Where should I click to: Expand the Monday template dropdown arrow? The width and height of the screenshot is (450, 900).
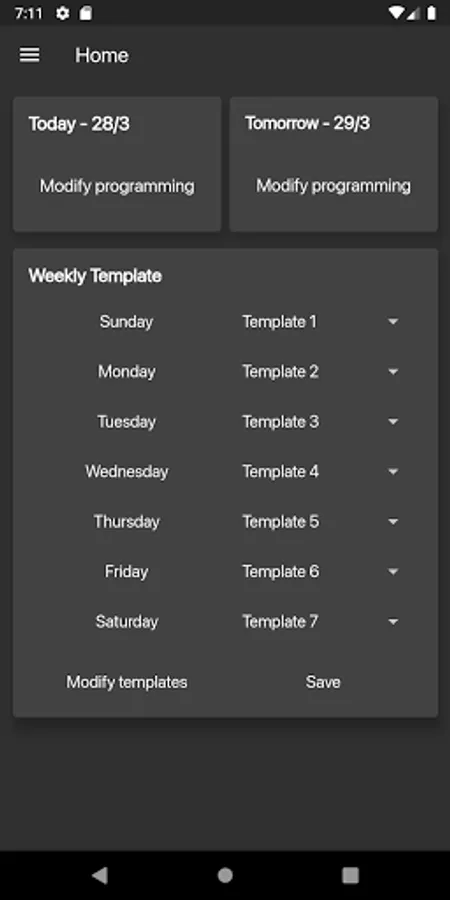point(393,372)
